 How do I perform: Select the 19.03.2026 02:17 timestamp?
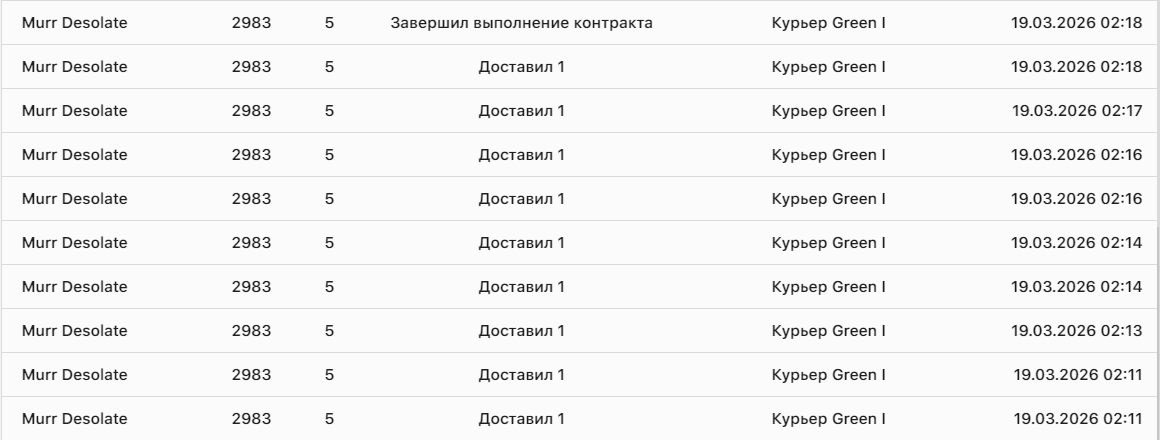point(1076,111)
